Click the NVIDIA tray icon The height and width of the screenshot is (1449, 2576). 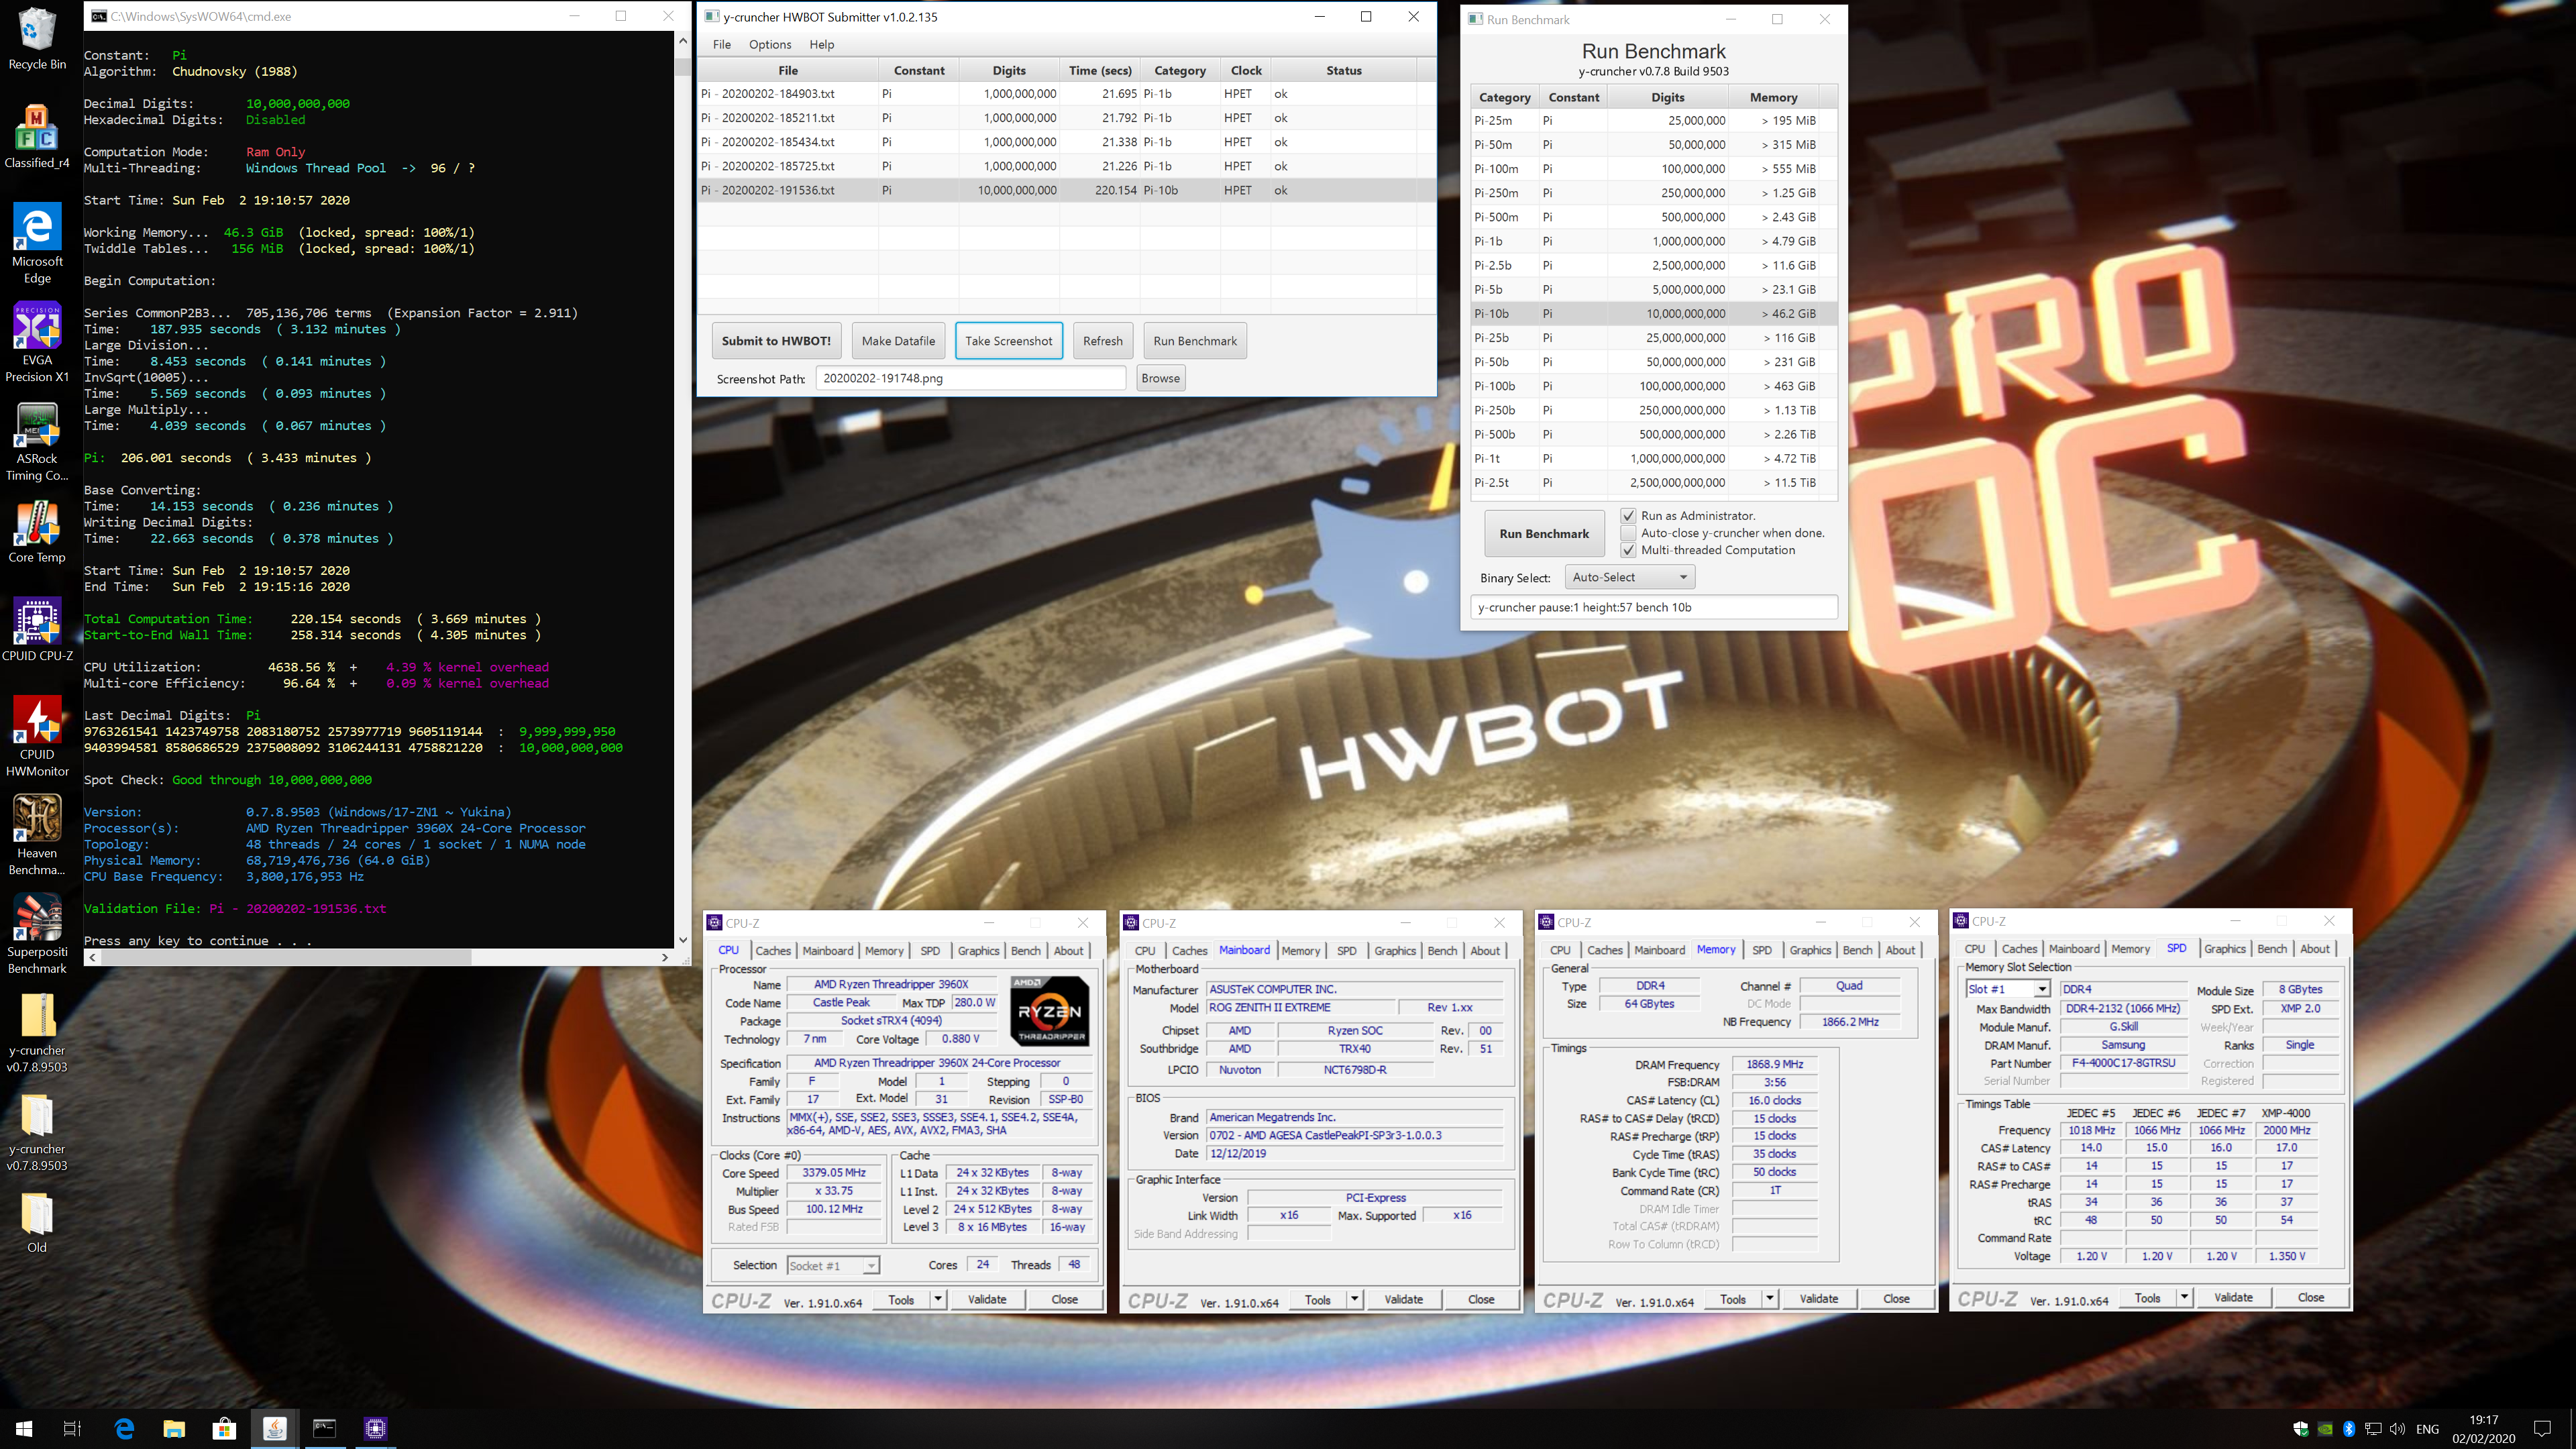(2325, 1429)
